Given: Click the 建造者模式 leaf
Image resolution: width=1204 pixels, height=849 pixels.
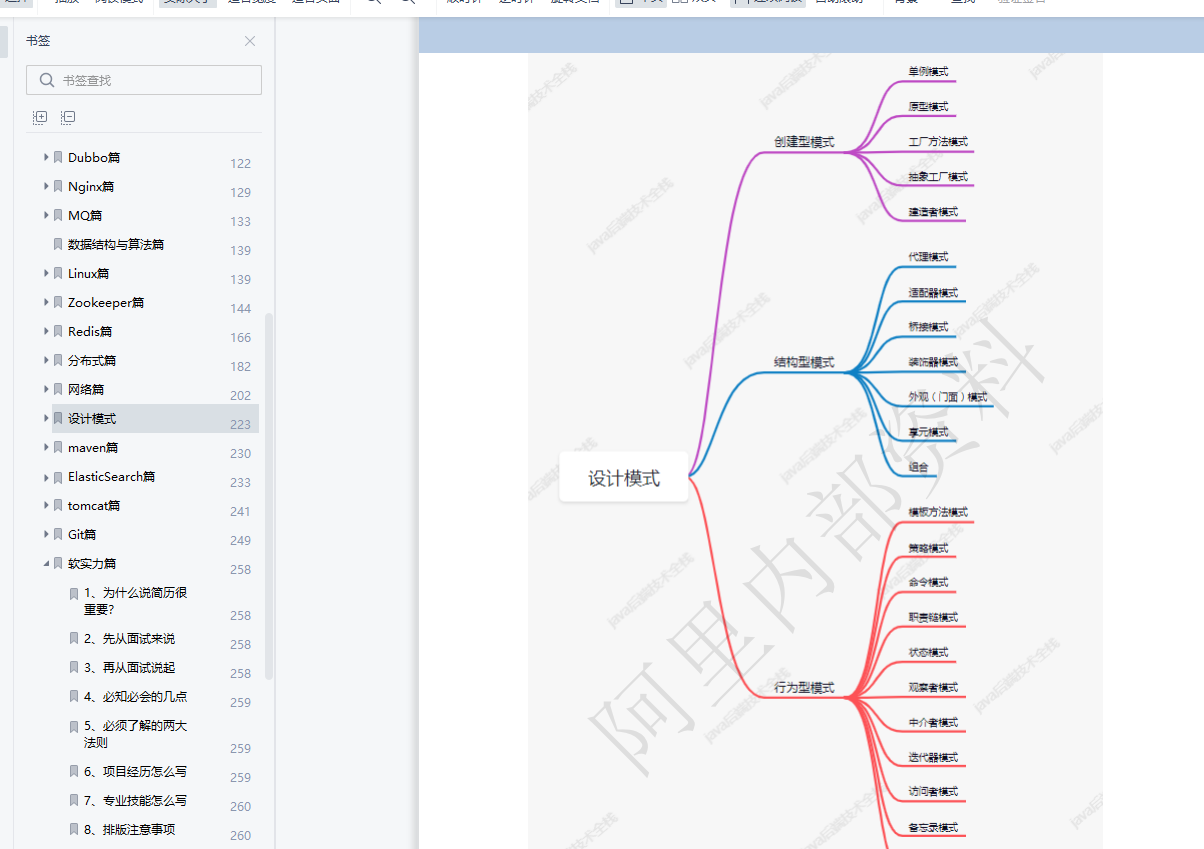Looking at the screenshot, I should (x=933, y=212).
